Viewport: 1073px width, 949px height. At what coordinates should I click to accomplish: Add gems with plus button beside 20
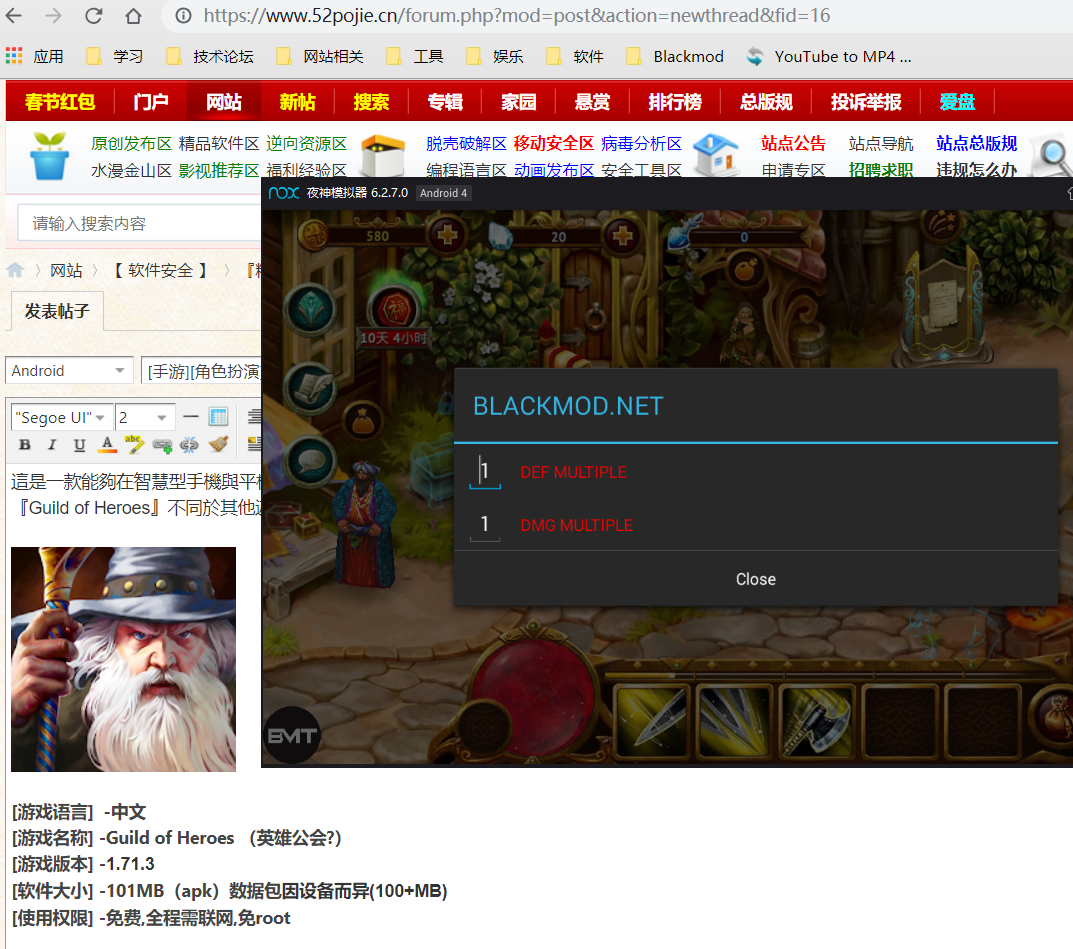click(623, 235)
